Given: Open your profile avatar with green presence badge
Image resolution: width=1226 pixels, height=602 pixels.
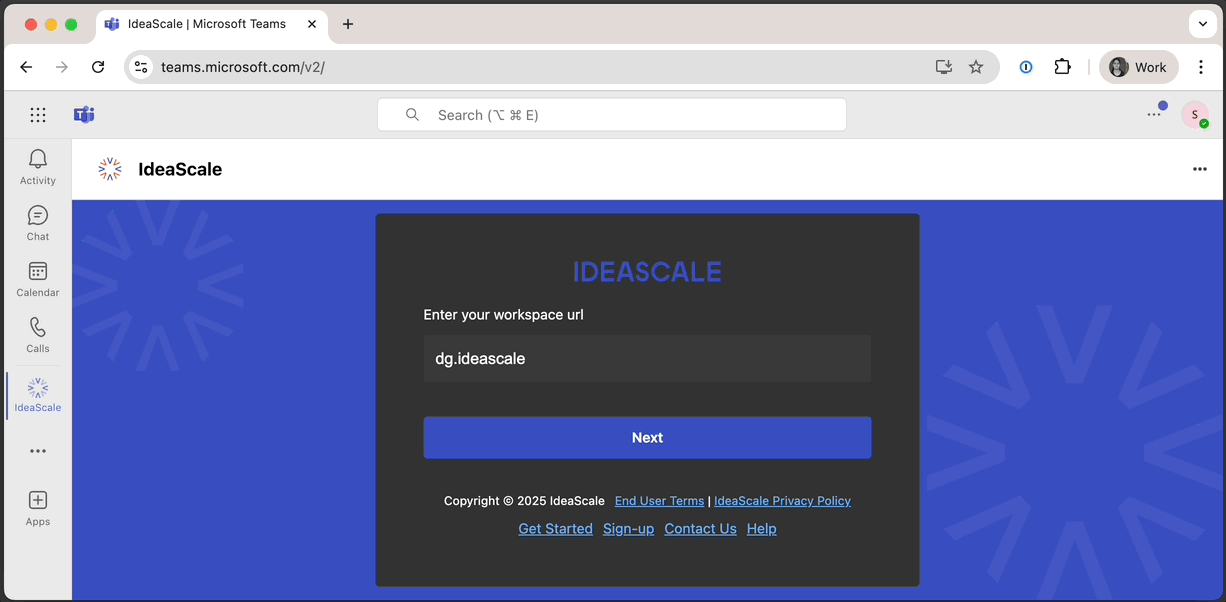Looking at the screenshot, I should point(1196,114).
